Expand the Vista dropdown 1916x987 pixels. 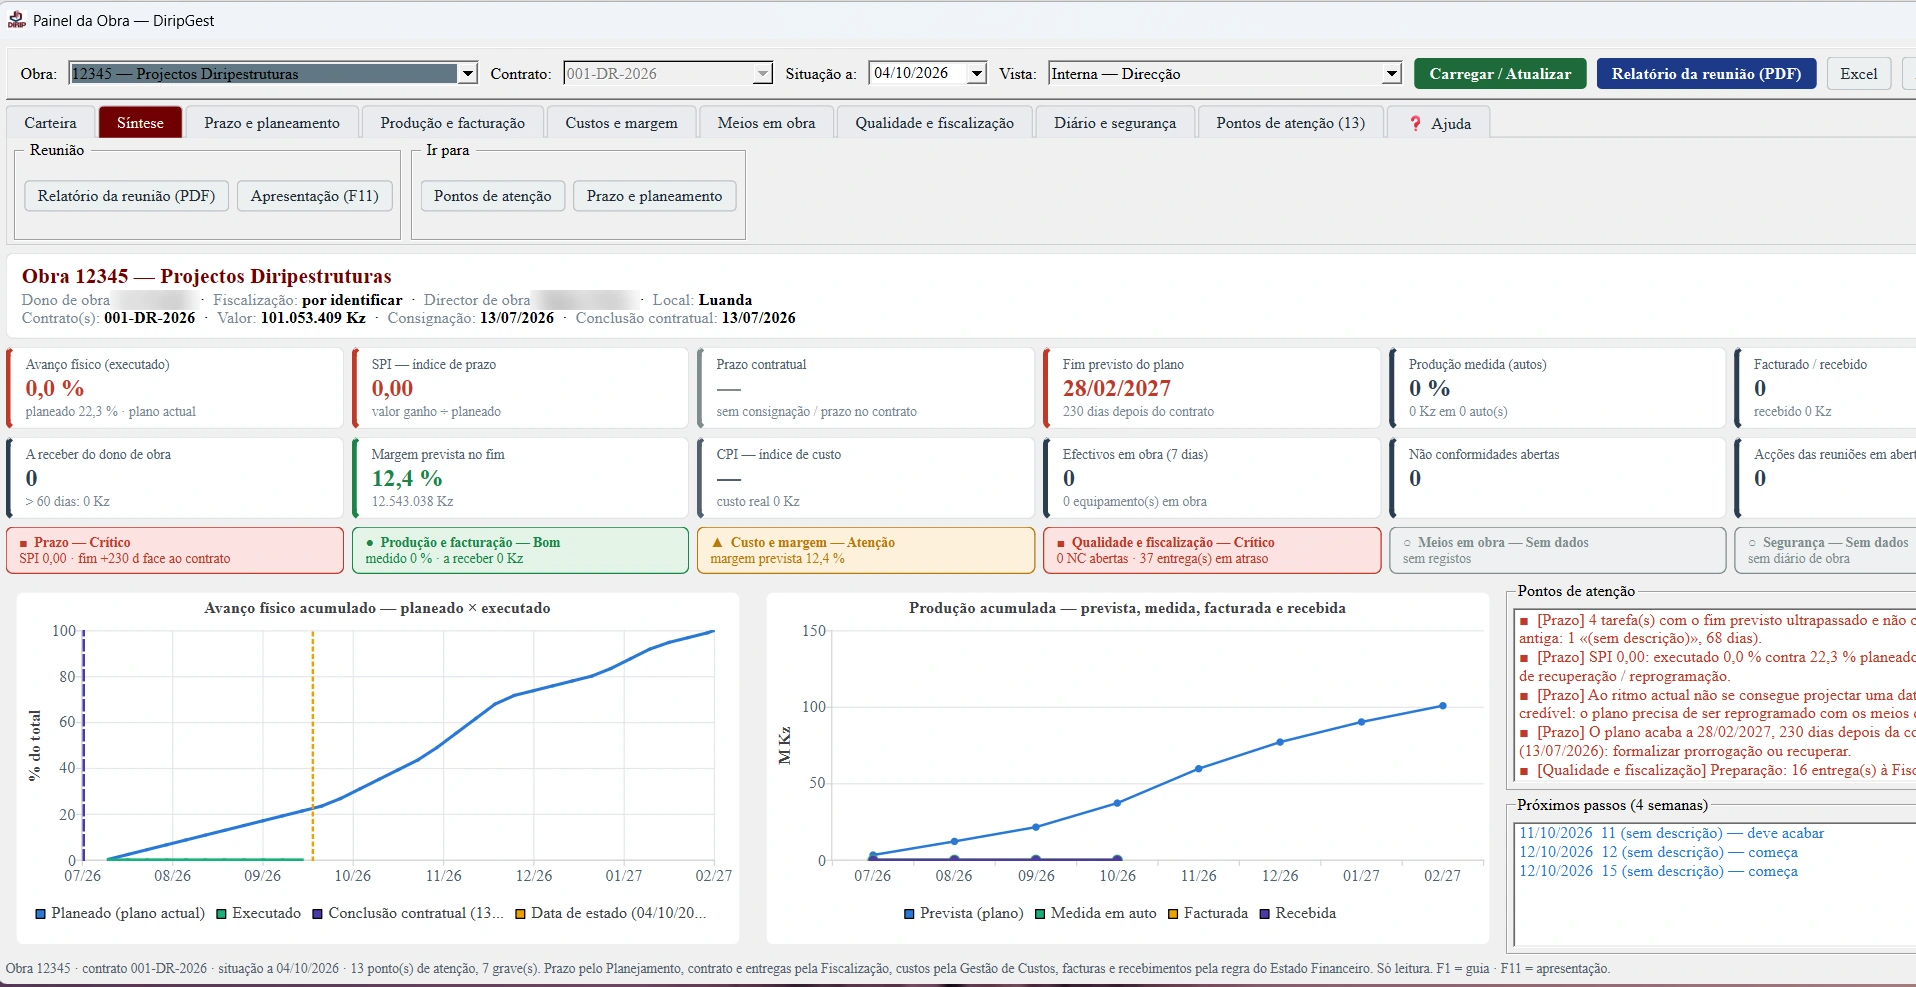pos(1392,73)
